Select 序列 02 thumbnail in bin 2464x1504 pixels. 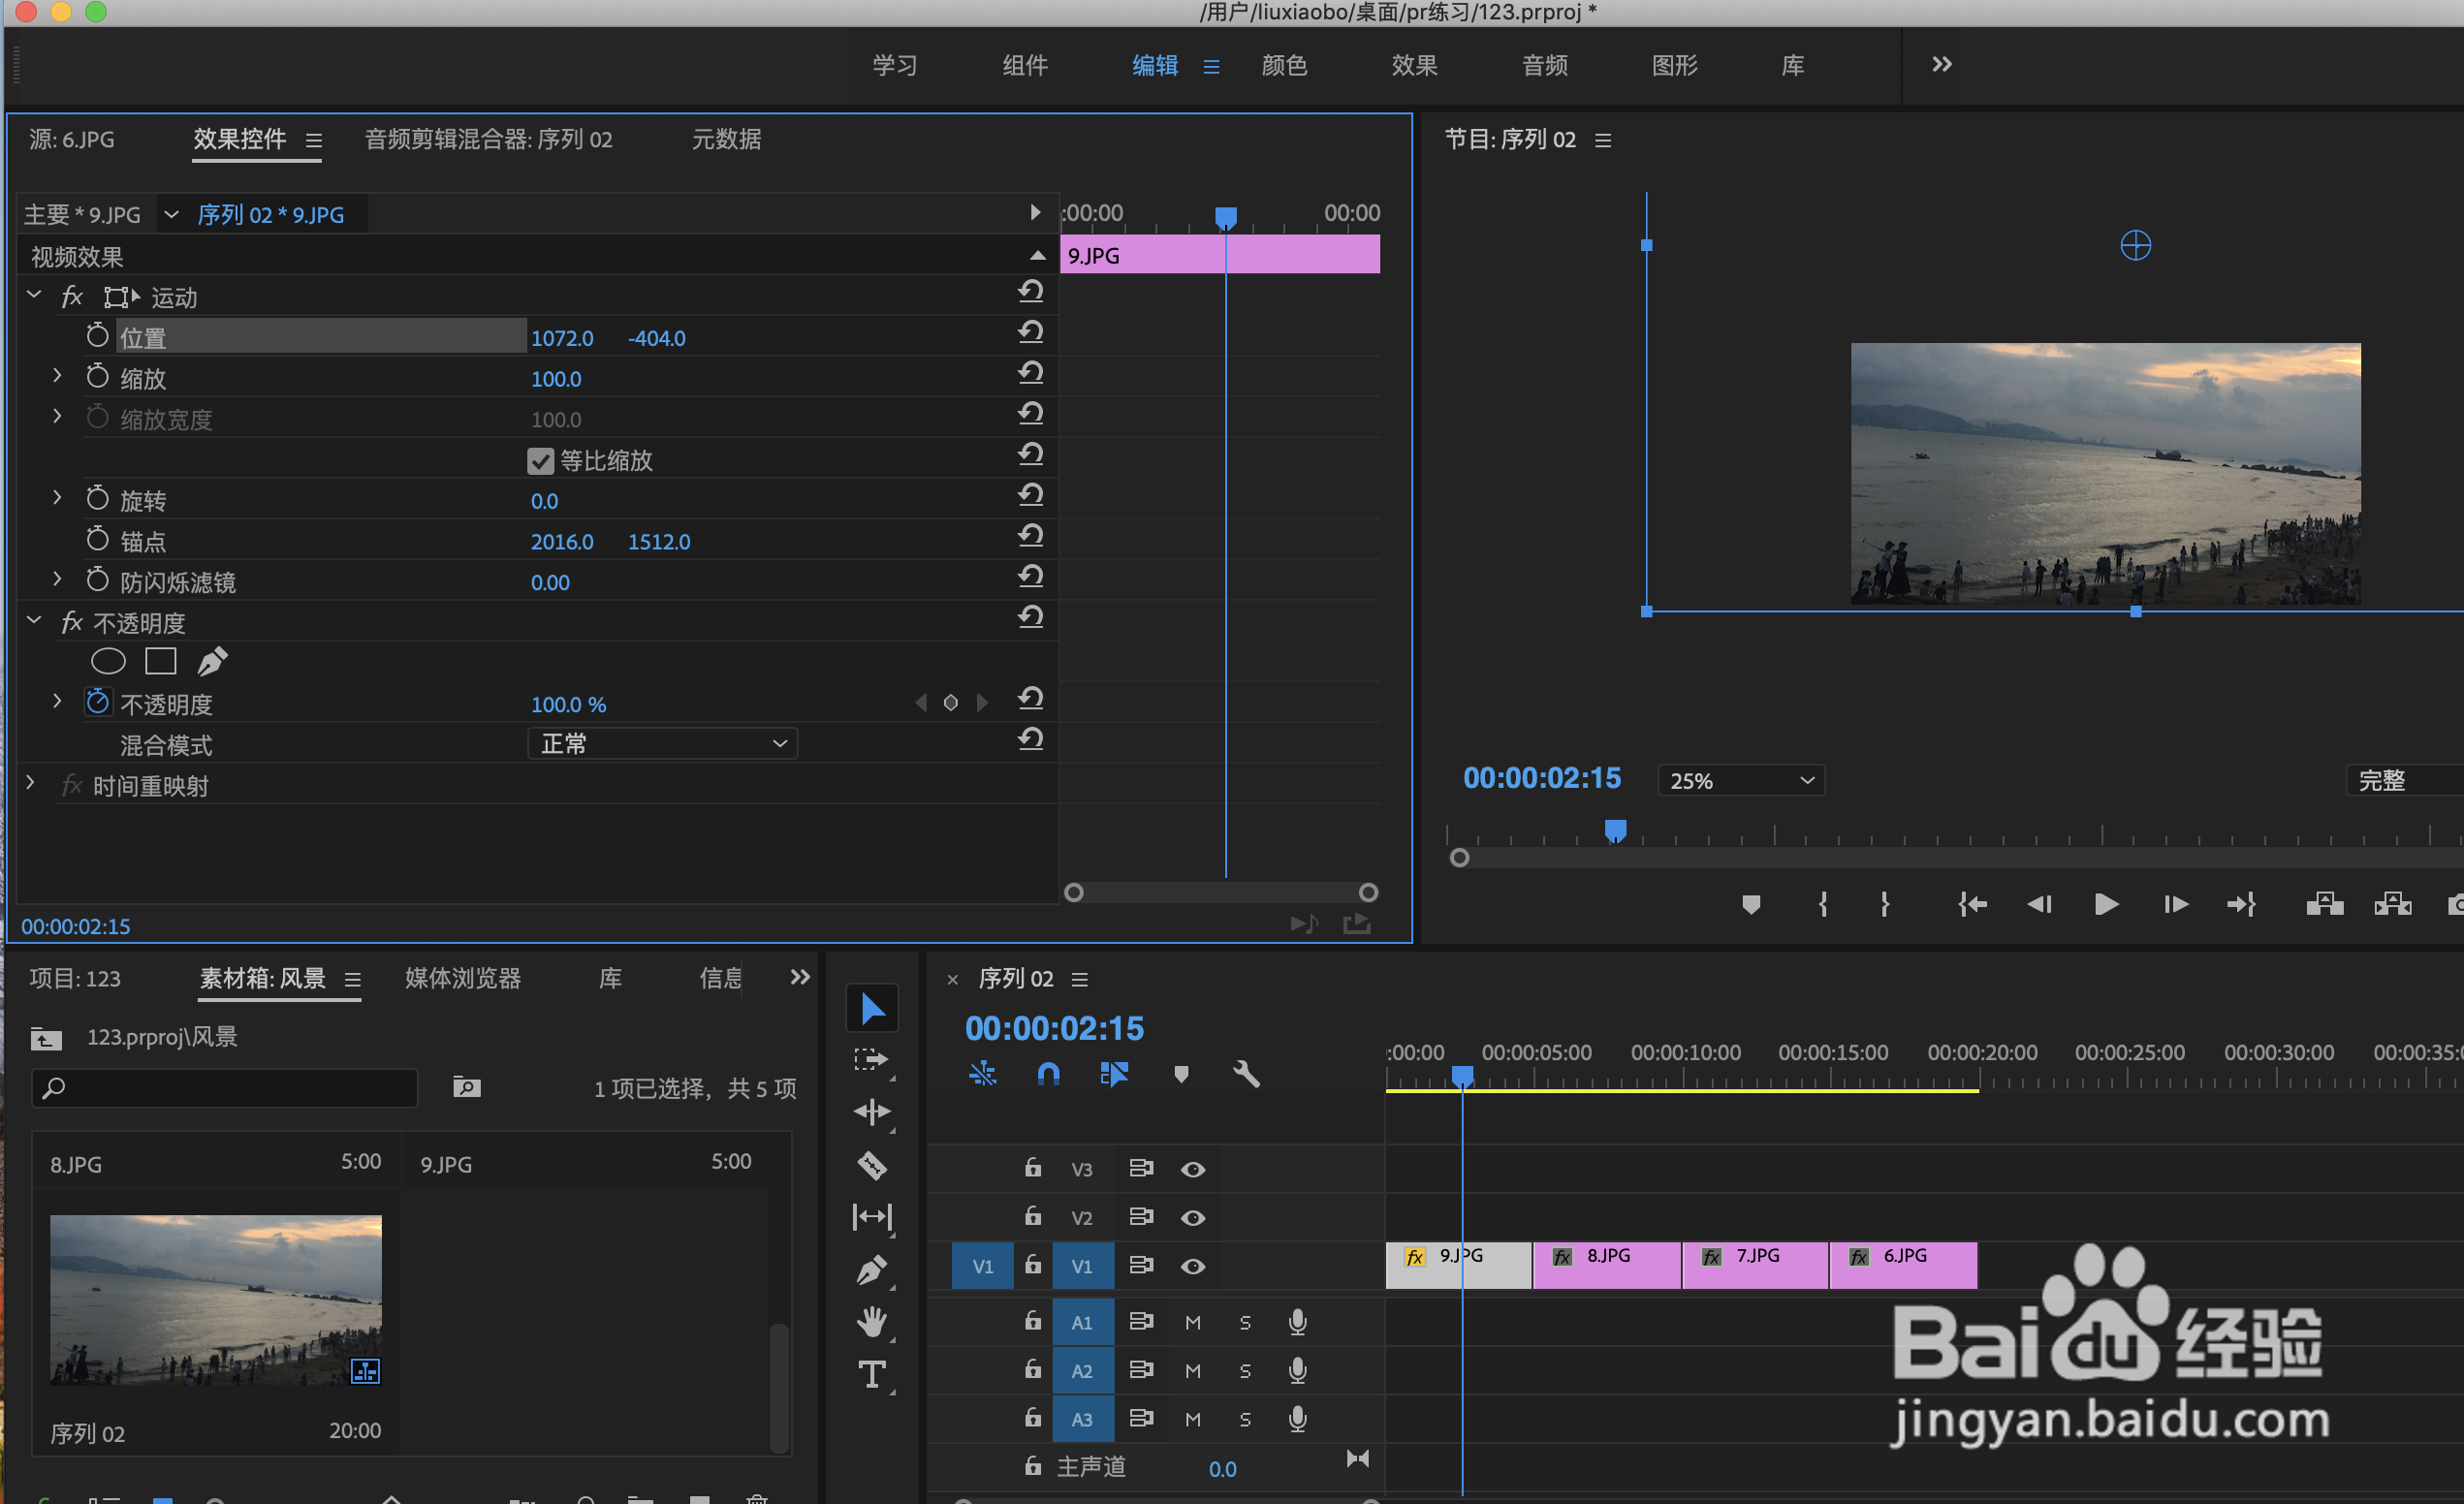click(215, 1299)
